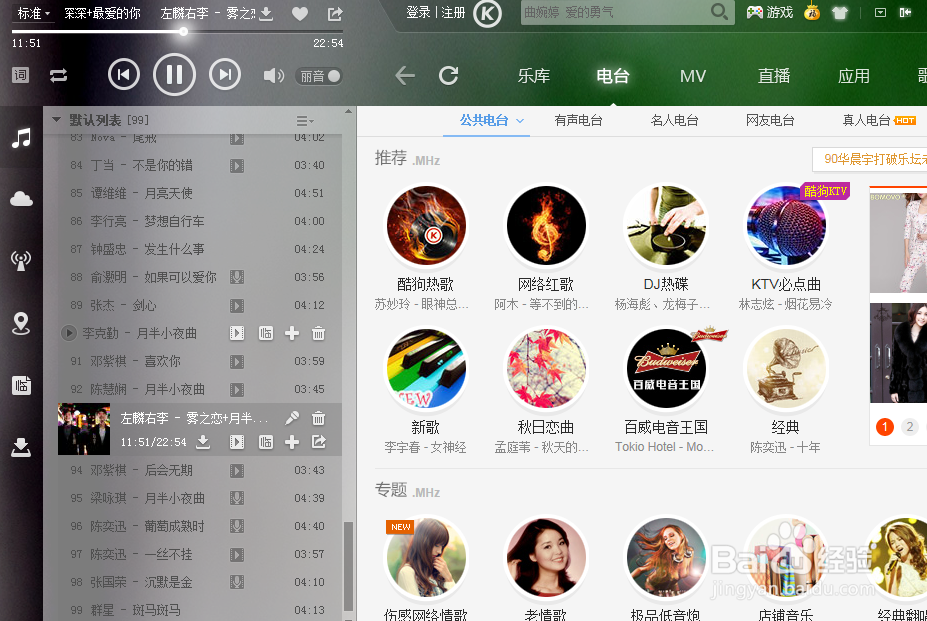The width and height of the screenshot is (927, 621).
Task: Share the current song from top bar
Action: (x=335, y=14)
